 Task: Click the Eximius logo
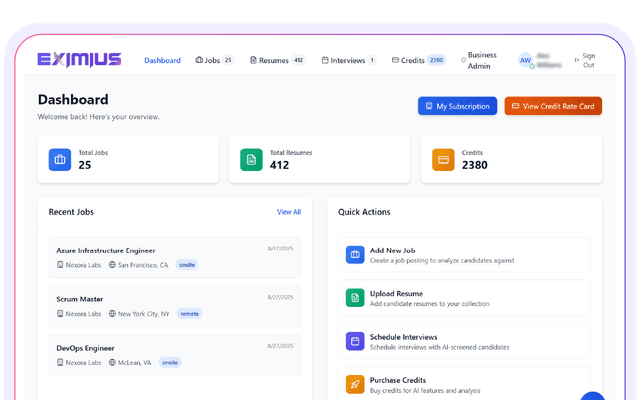[x=79, y=60]
